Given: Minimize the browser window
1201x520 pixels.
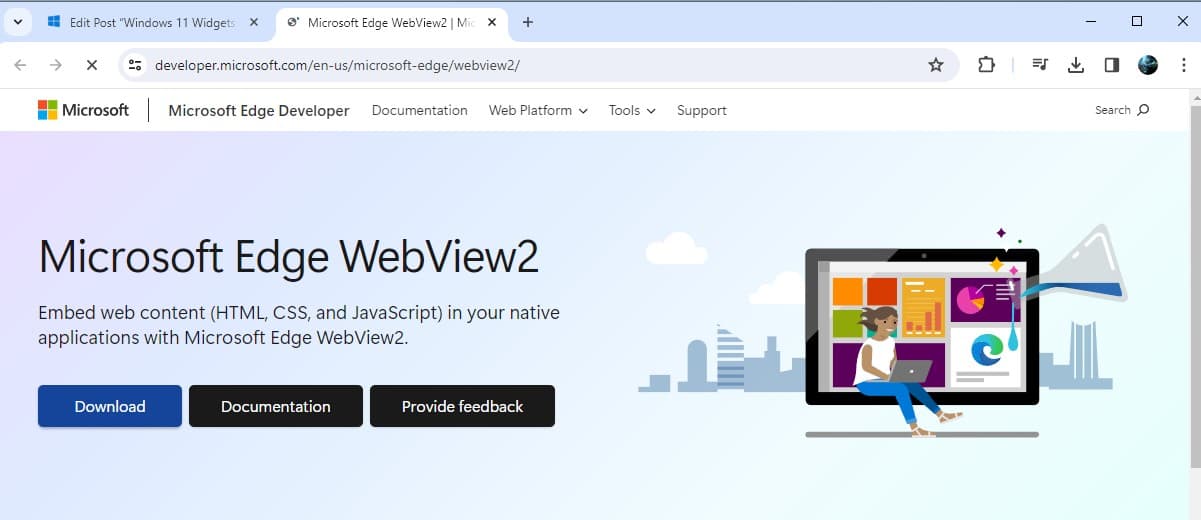Looking at the screenshot, I should pos(1090,21).
